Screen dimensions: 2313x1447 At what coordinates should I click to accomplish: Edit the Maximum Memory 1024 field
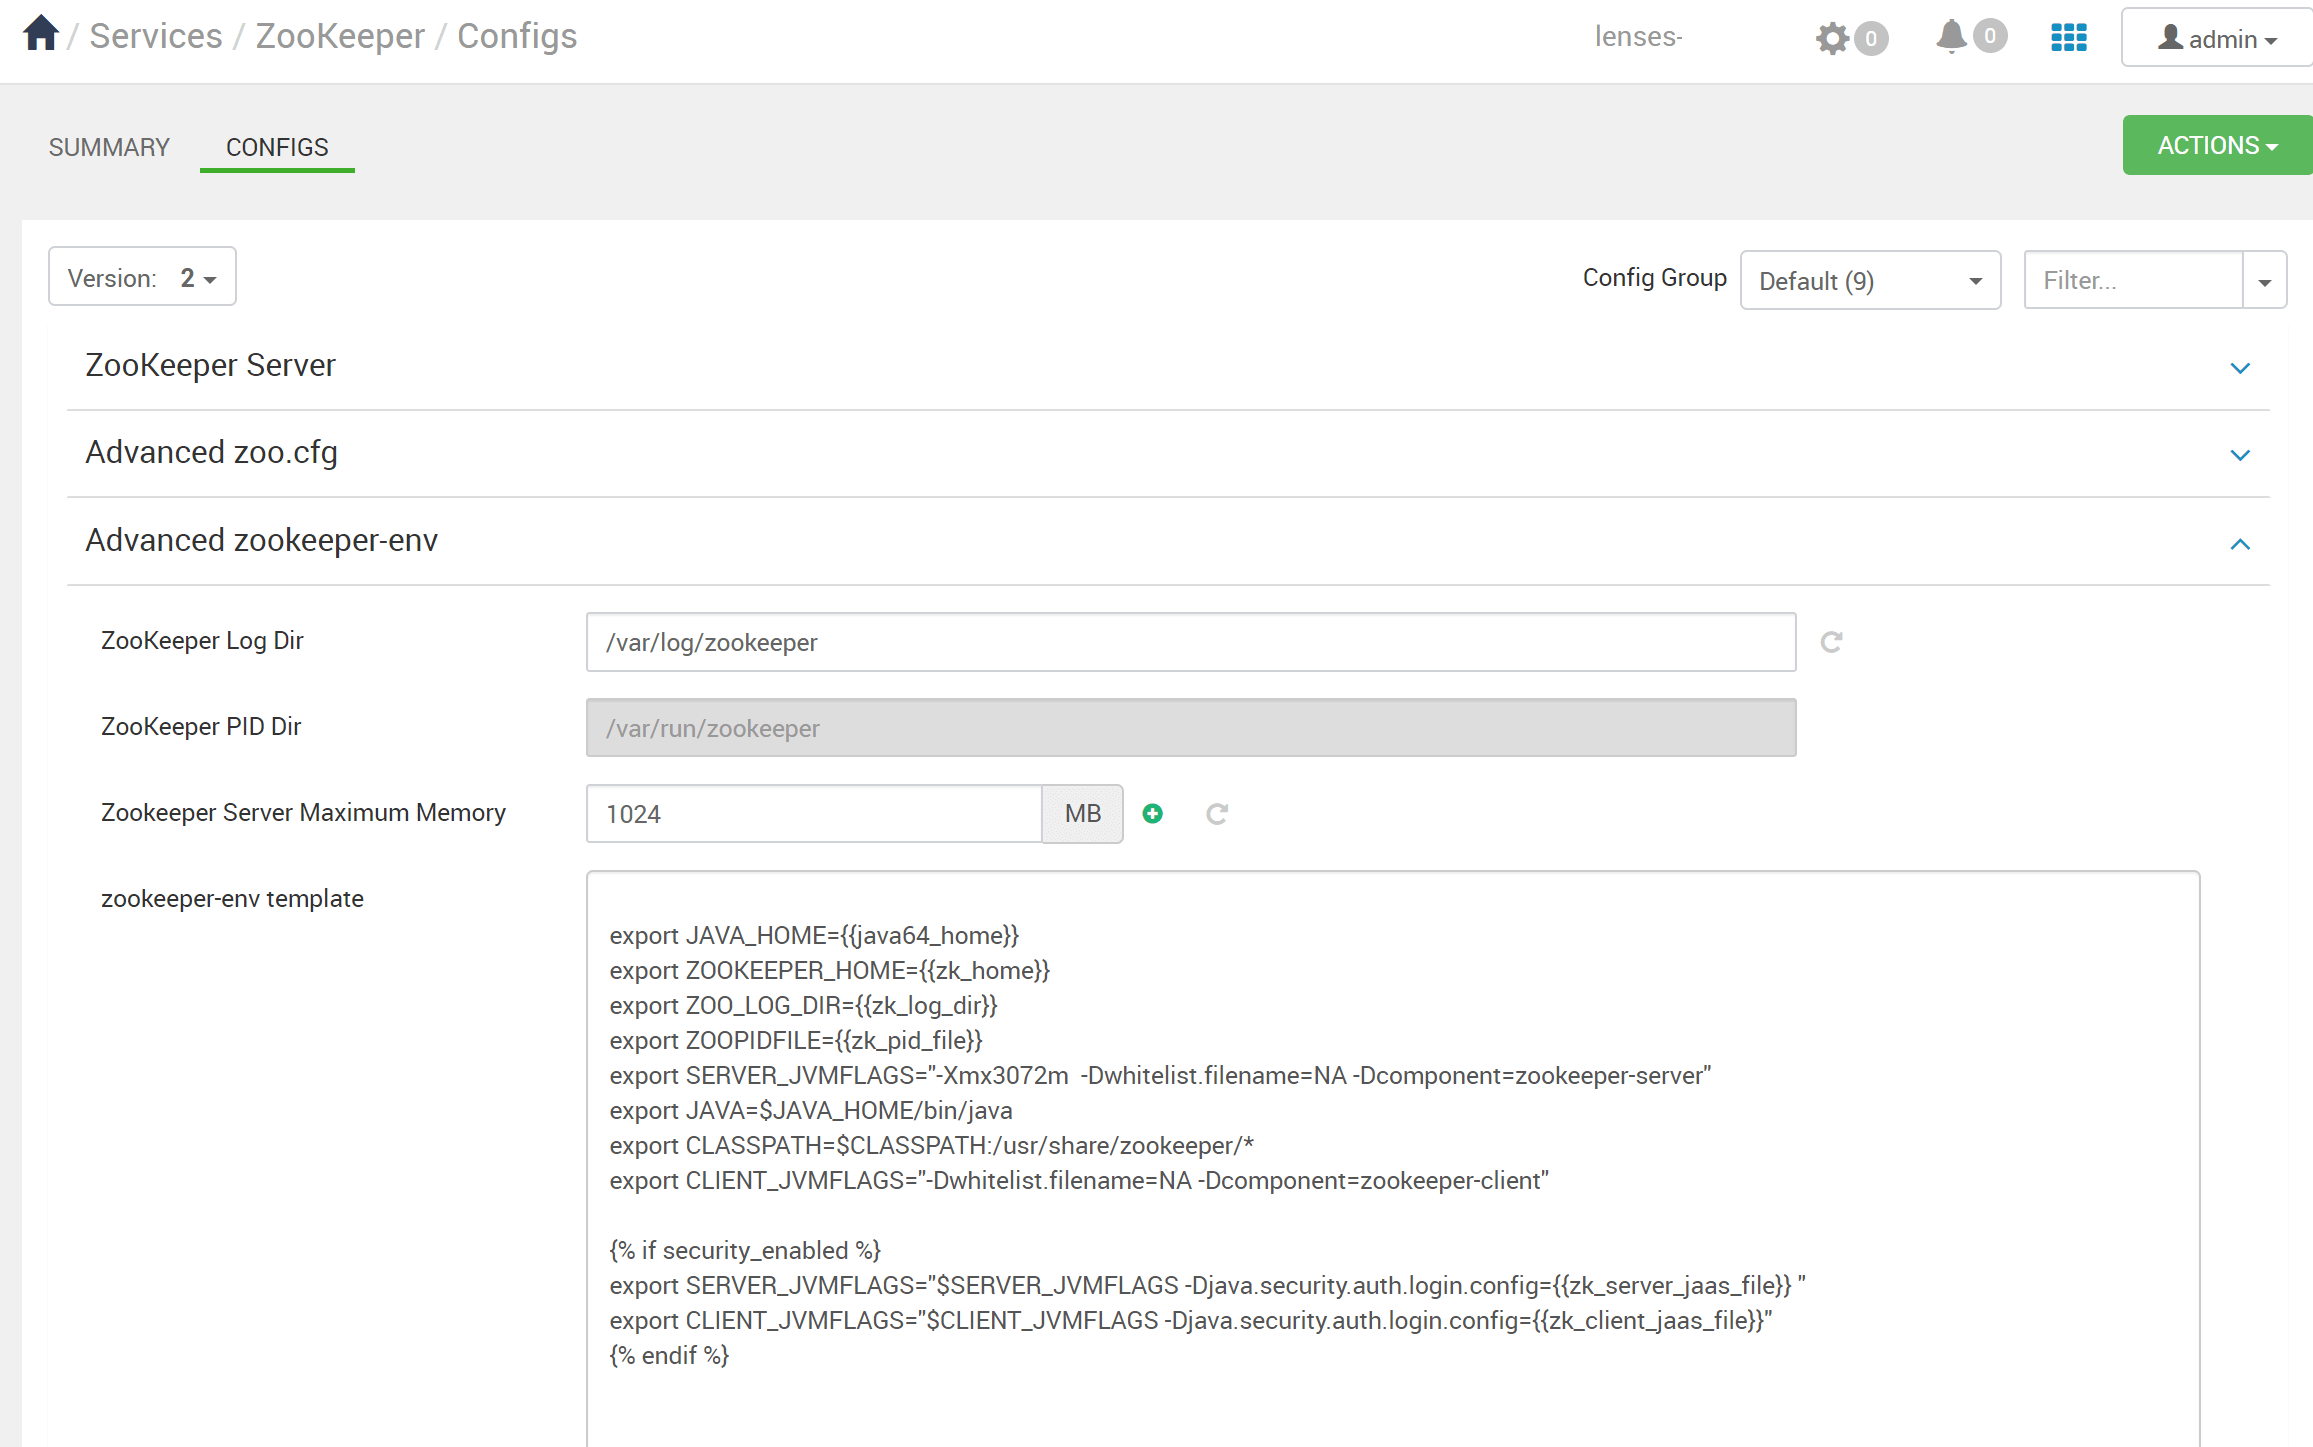(x=814, y=814)
